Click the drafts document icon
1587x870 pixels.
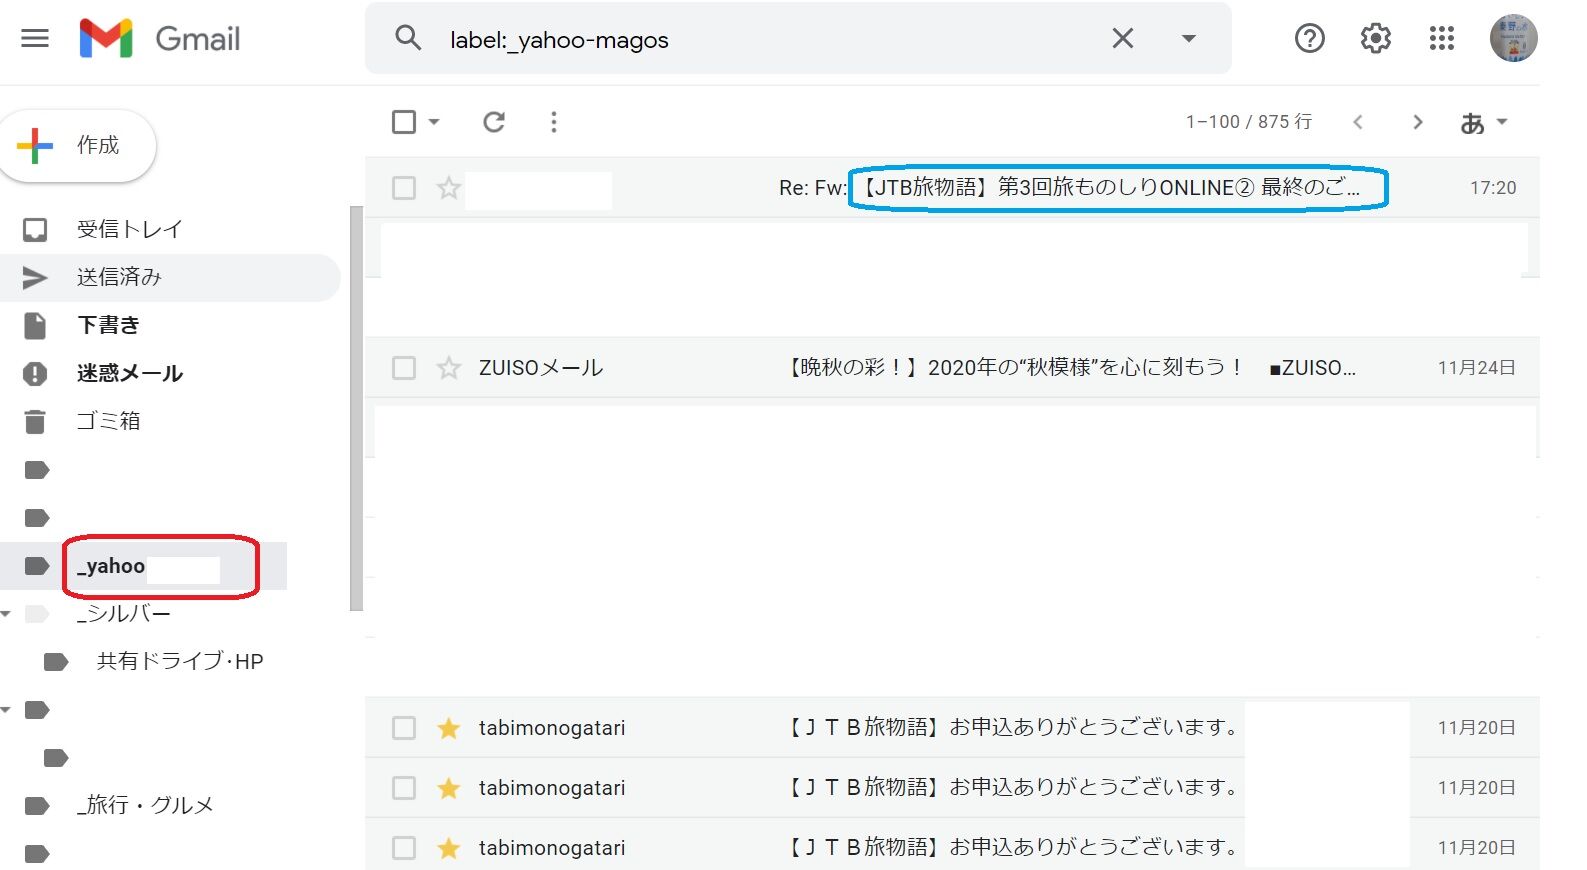(35, 326)
